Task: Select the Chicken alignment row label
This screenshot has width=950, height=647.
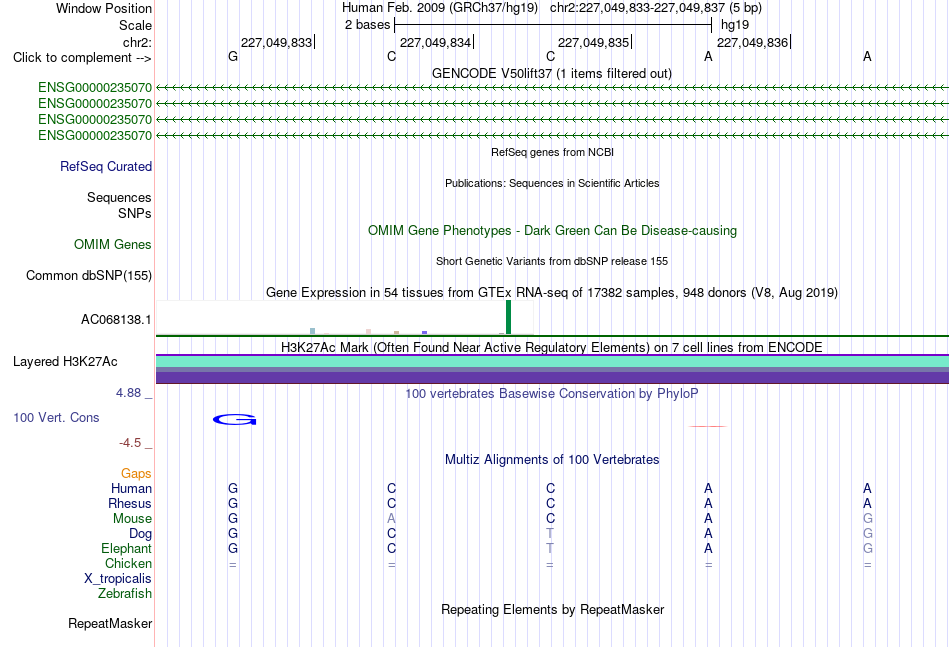Action: pyautogui.click(x=128, y=563)
